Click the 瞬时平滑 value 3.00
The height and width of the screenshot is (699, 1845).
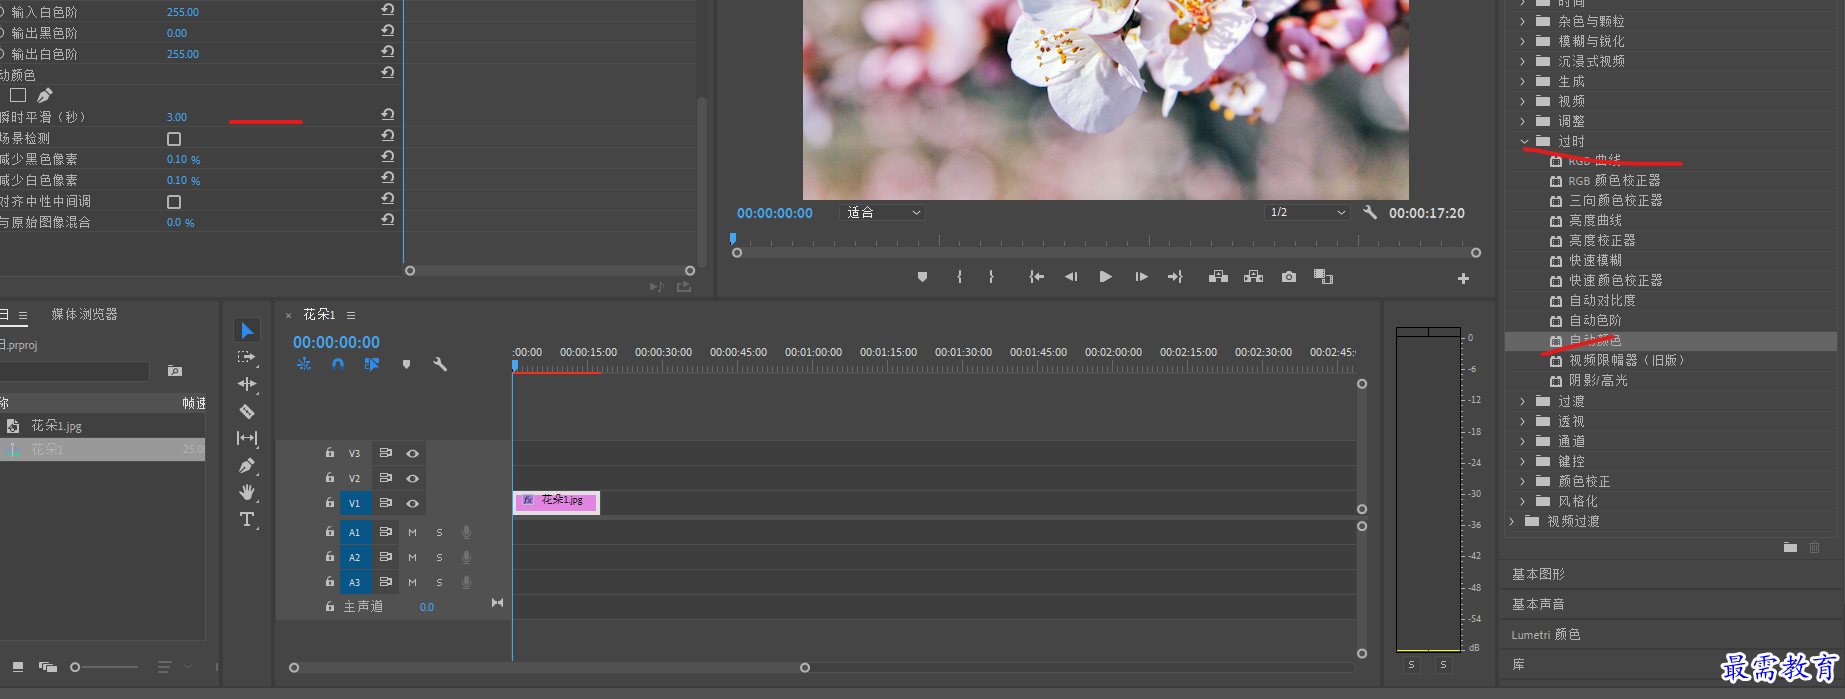tap(177, 117)
